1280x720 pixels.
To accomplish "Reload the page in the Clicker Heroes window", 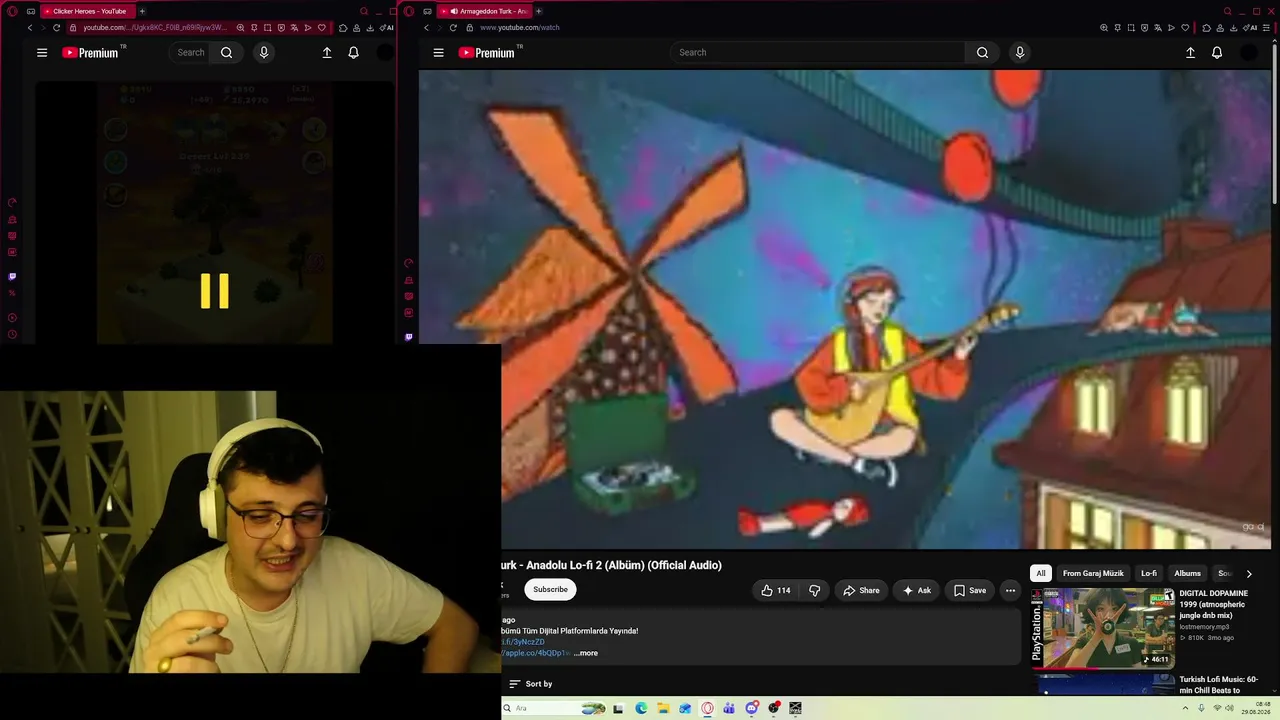I will tap(57, 28).
